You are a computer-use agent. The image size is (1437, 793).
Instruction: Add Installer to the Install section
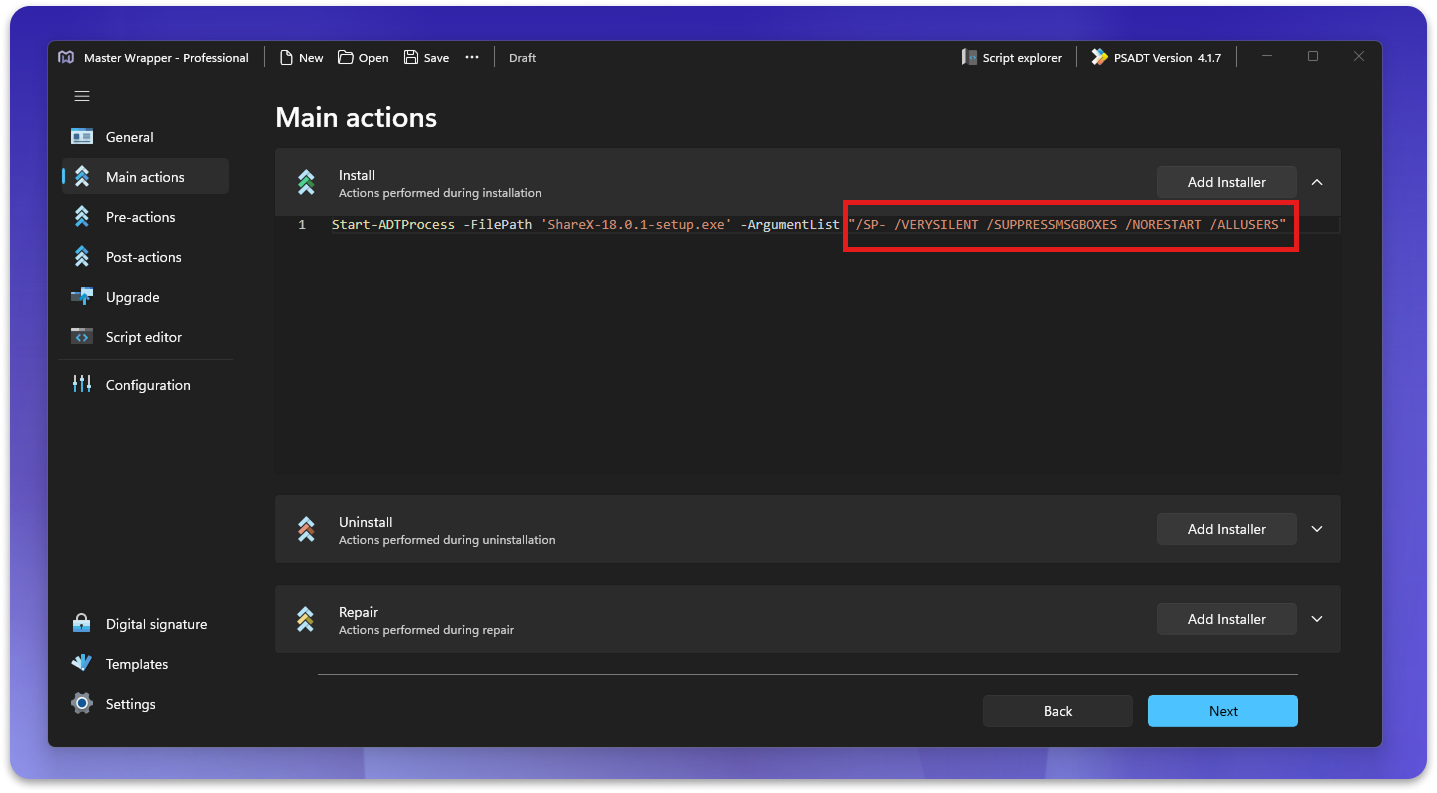point(1227,182)
